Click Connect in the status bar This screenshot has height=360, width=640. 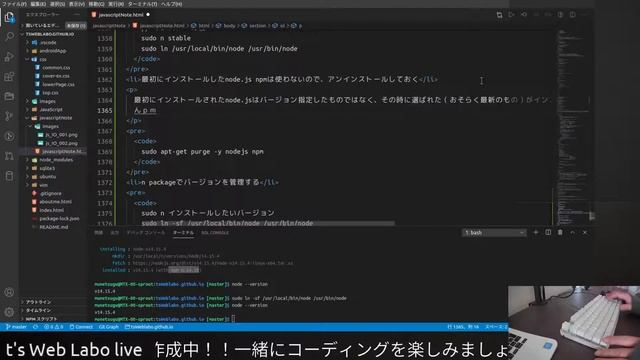click(81, 327)
